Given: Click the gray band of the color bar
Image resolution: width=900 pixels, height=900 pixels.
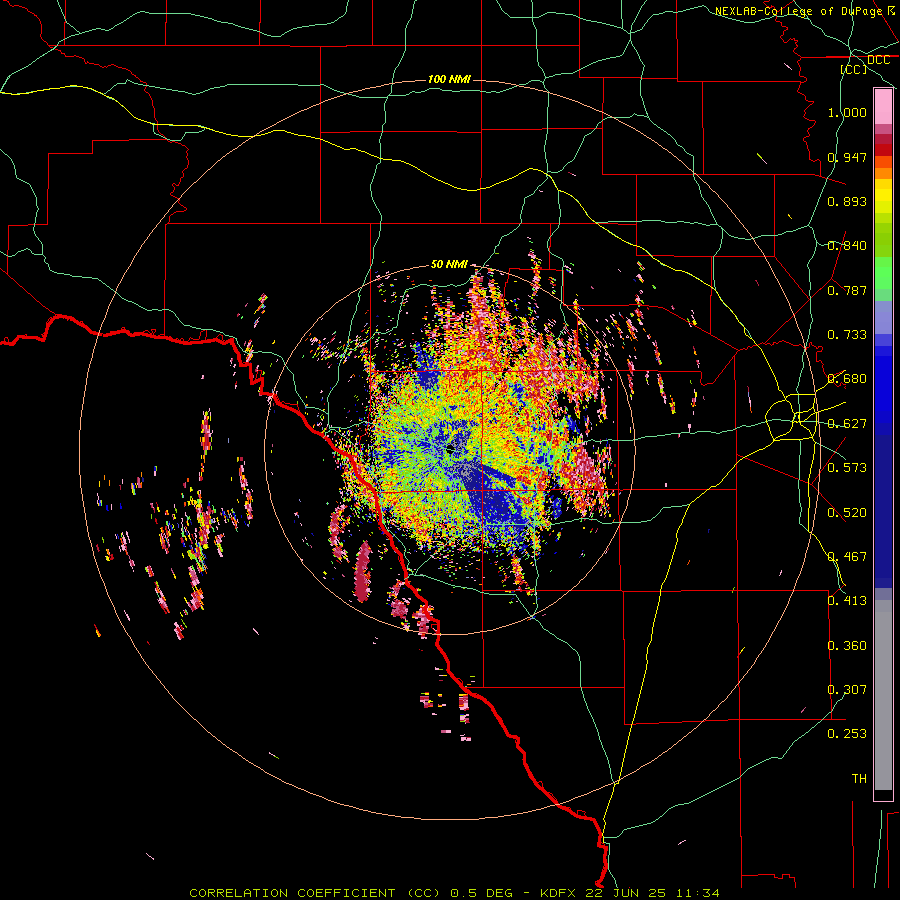Looking at the screenshot, I should pyautogui.click(x=883, y=695).
